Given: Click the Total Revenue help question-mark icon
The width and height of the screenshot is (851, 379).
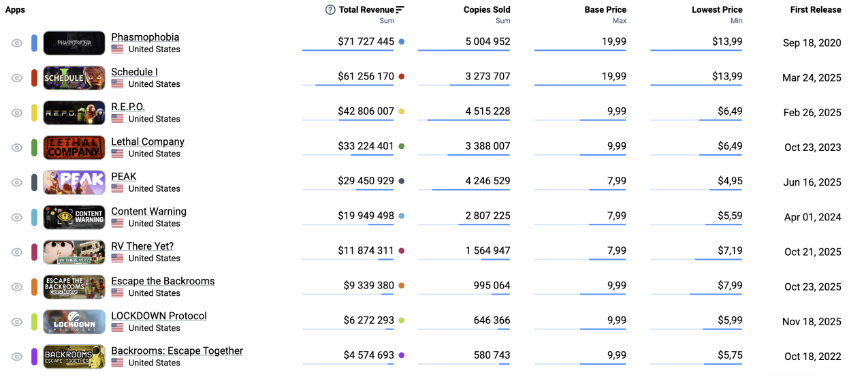Looking at the screenshot, I should pos(330,10).
